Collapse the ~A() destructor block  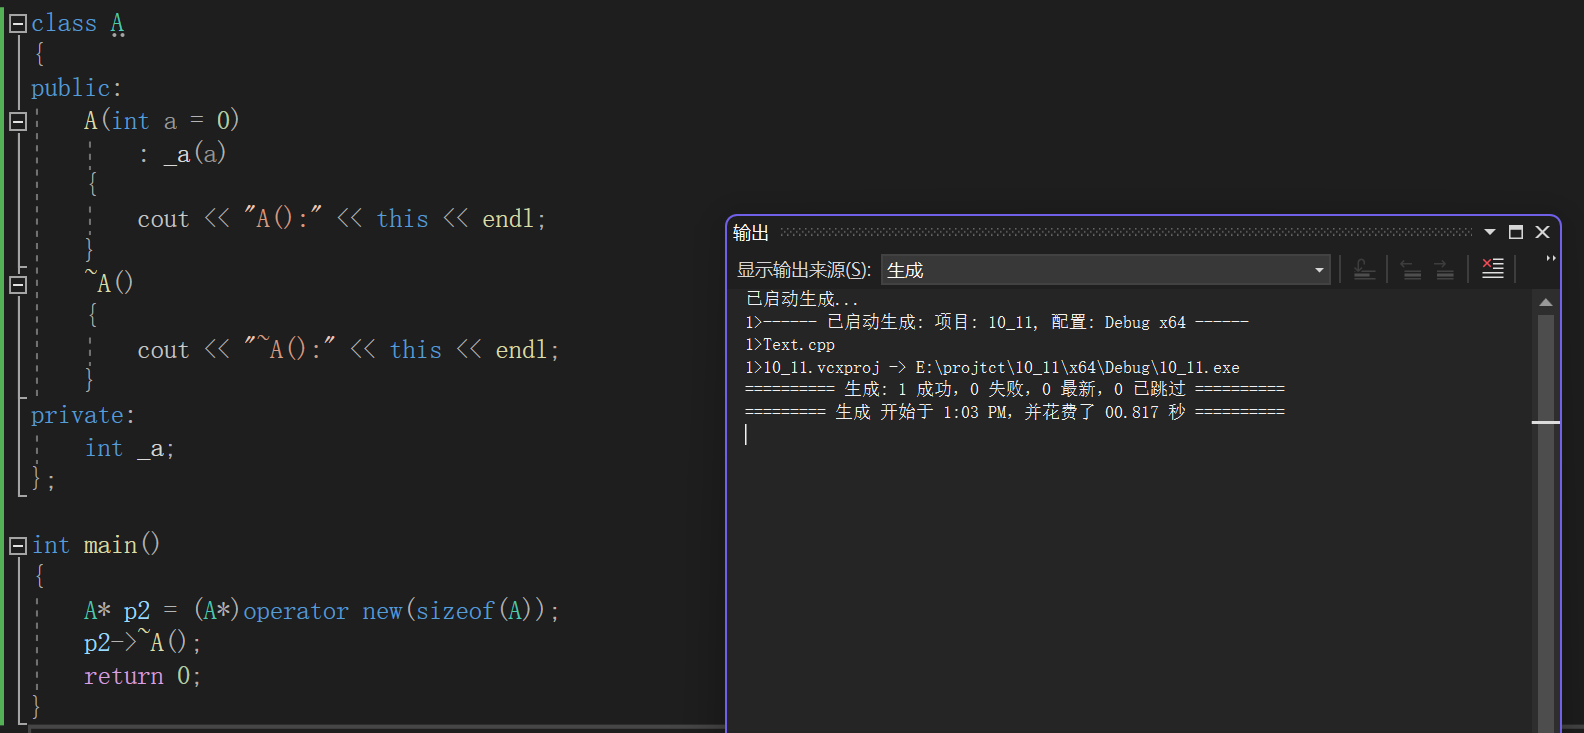(17, 285)
